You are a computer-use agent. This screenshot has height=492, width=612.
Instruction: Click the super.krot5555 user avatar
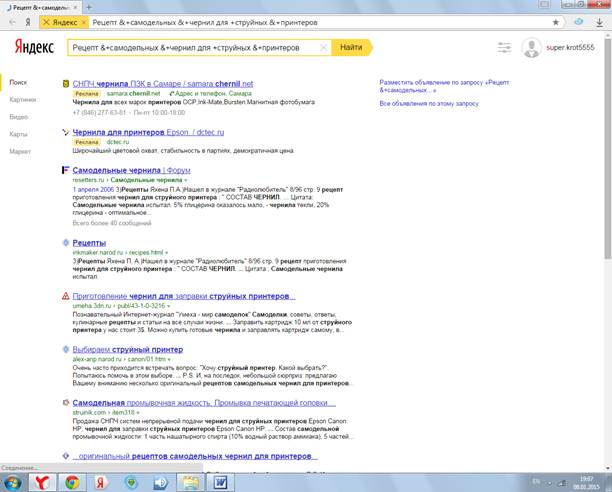click(x=530, y=47)
